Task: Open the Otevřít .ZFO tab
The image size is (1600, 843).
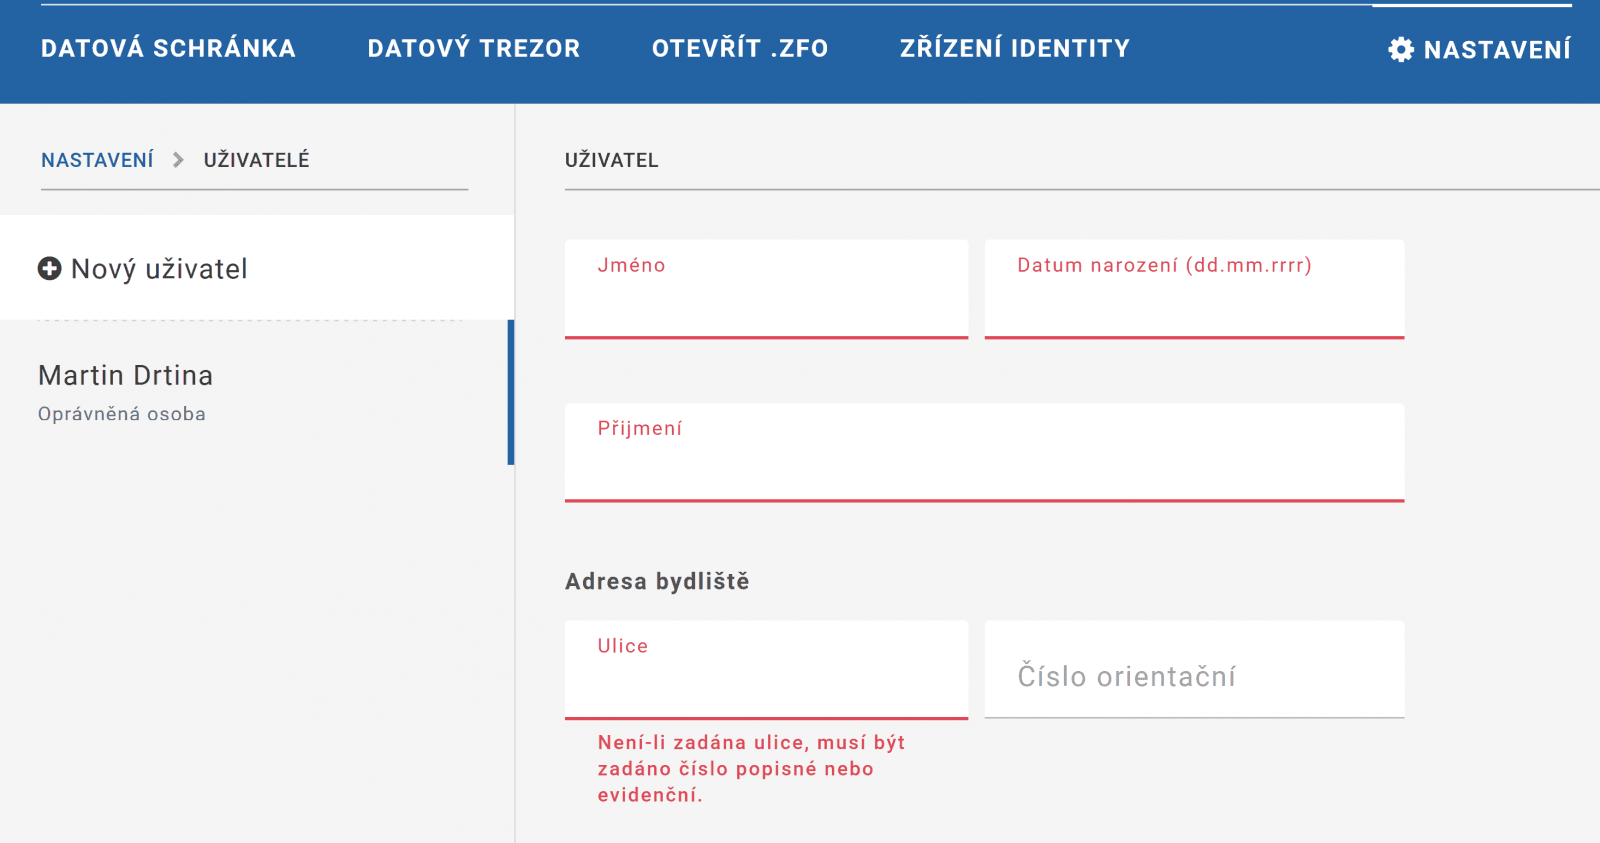Action: 740,49
